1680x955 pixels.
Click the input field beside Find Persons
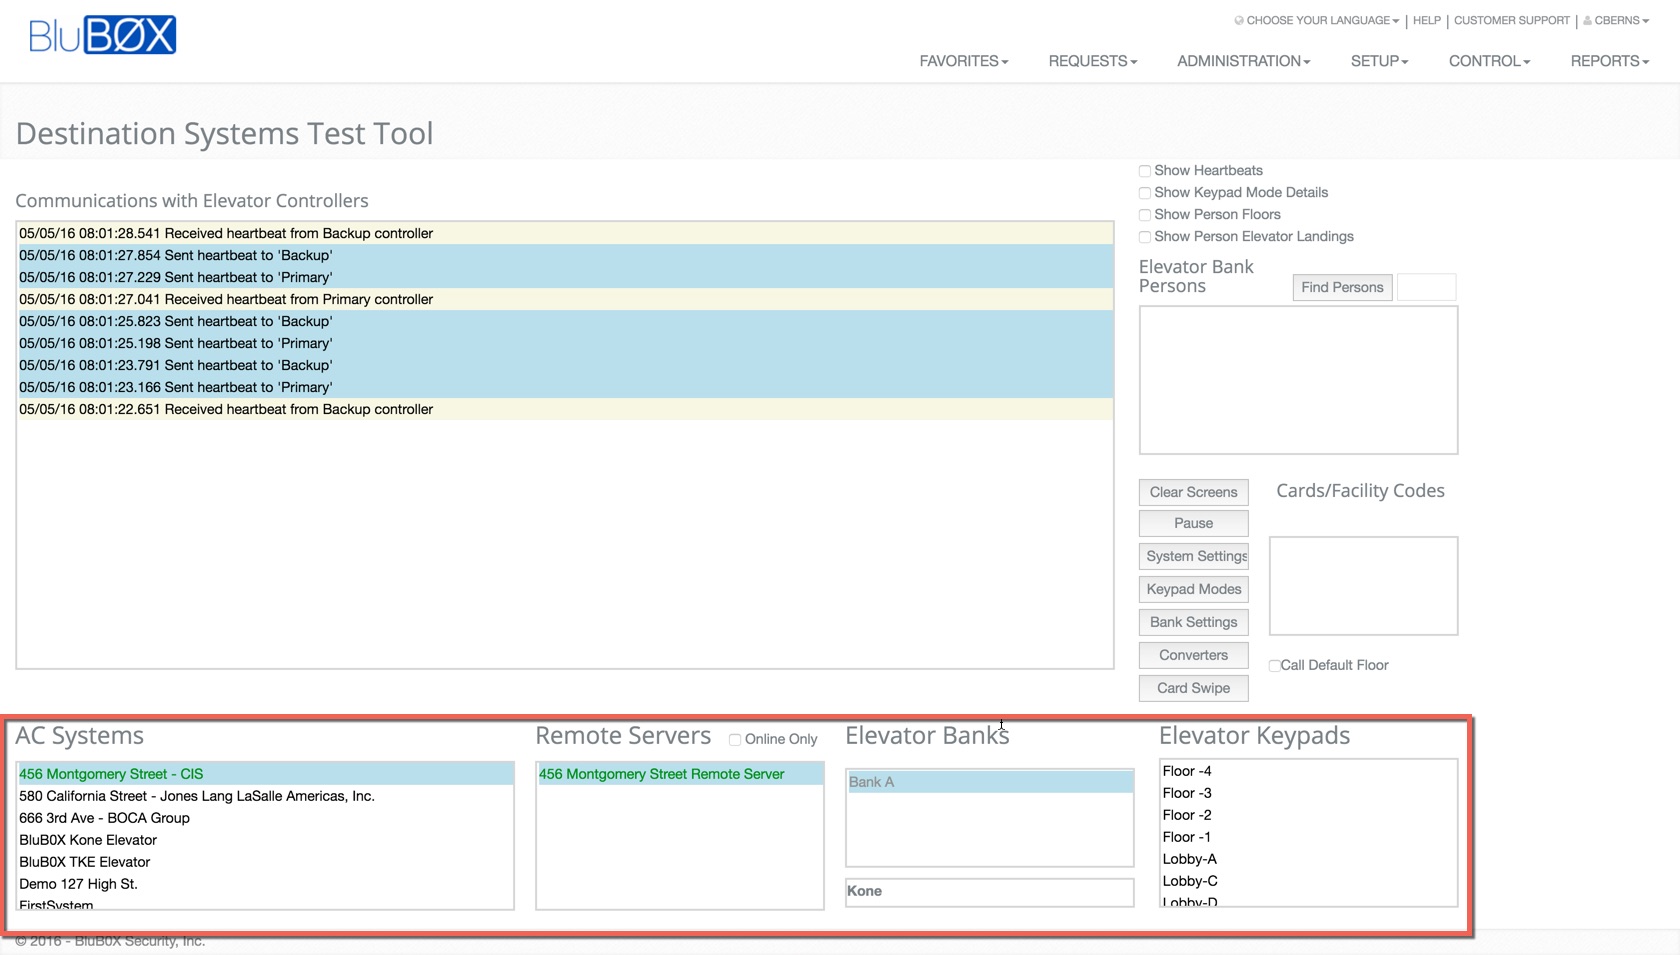(1426, 287)
